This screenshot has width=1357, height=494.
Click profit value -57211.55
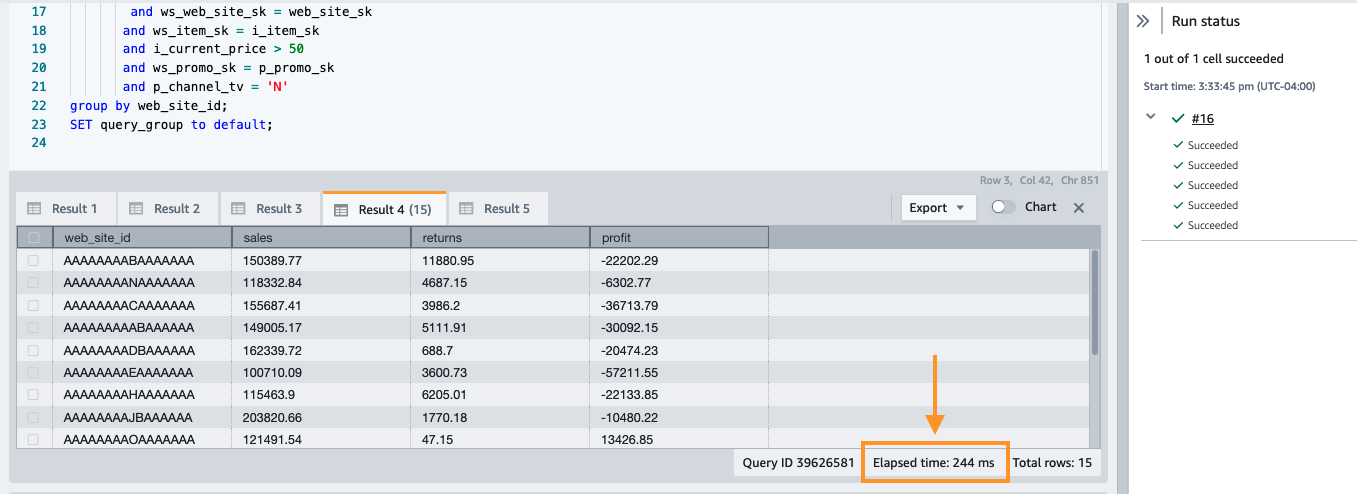[x=630, y=372]
